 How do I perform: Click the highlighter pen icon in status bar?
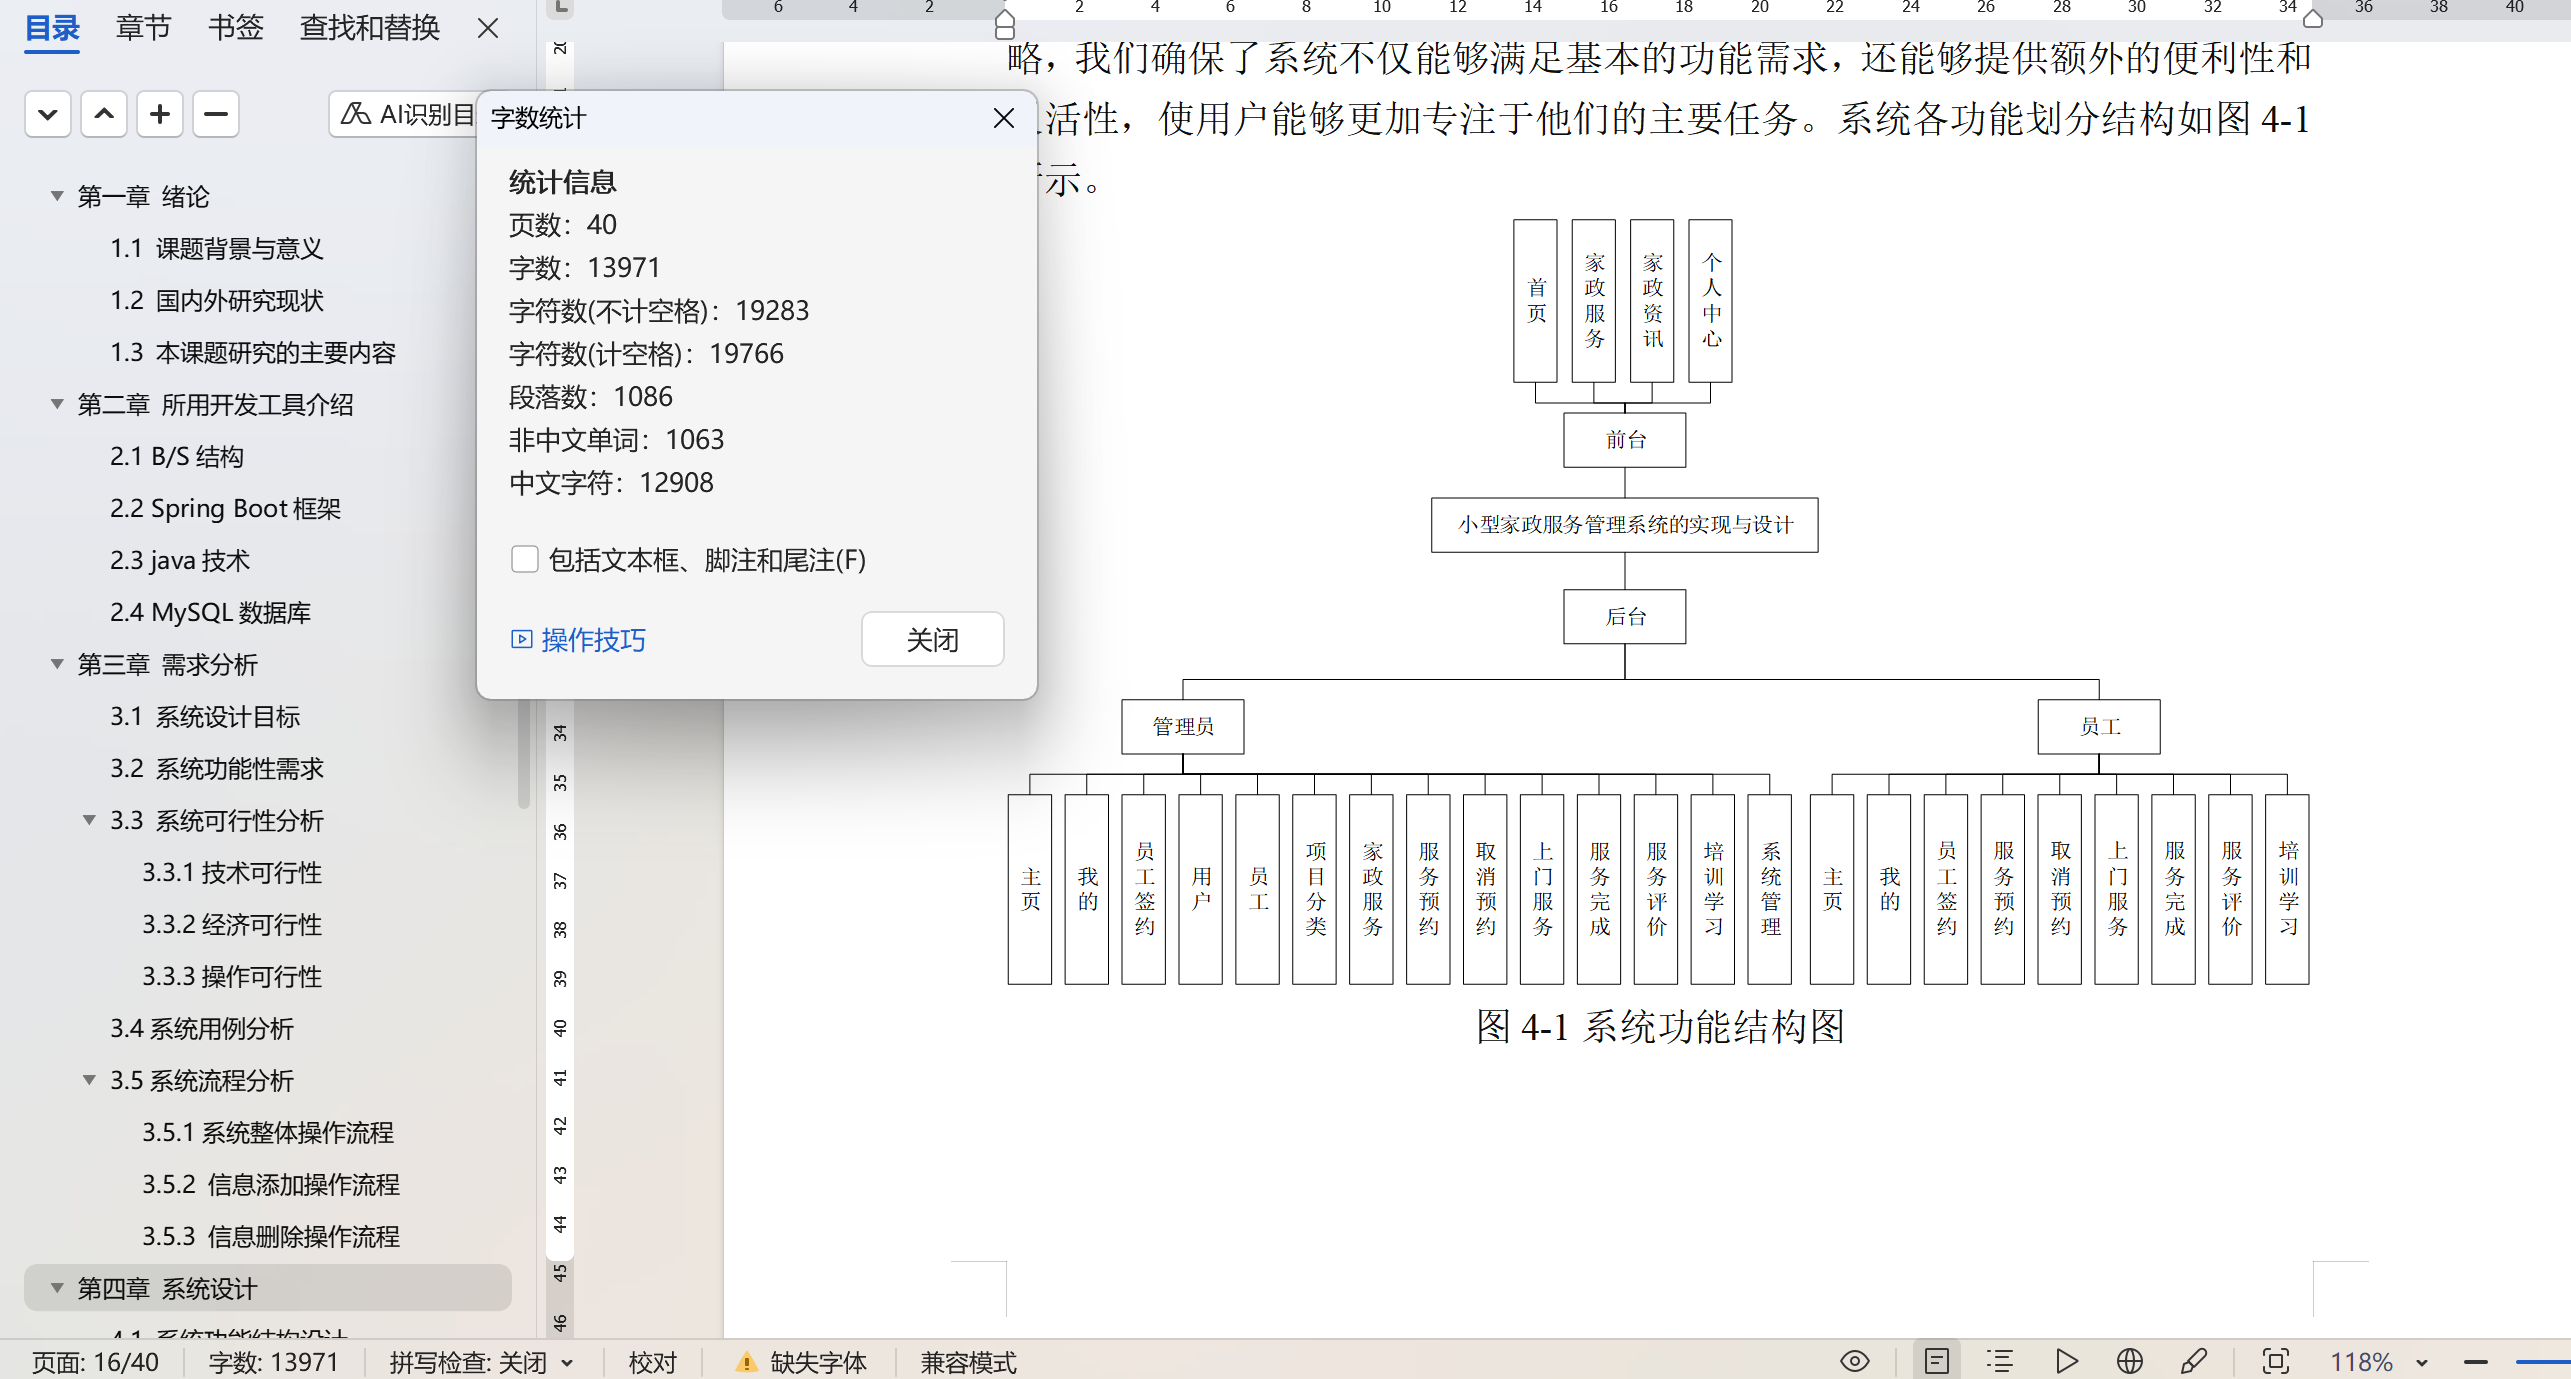(x=2194, y=1361)
